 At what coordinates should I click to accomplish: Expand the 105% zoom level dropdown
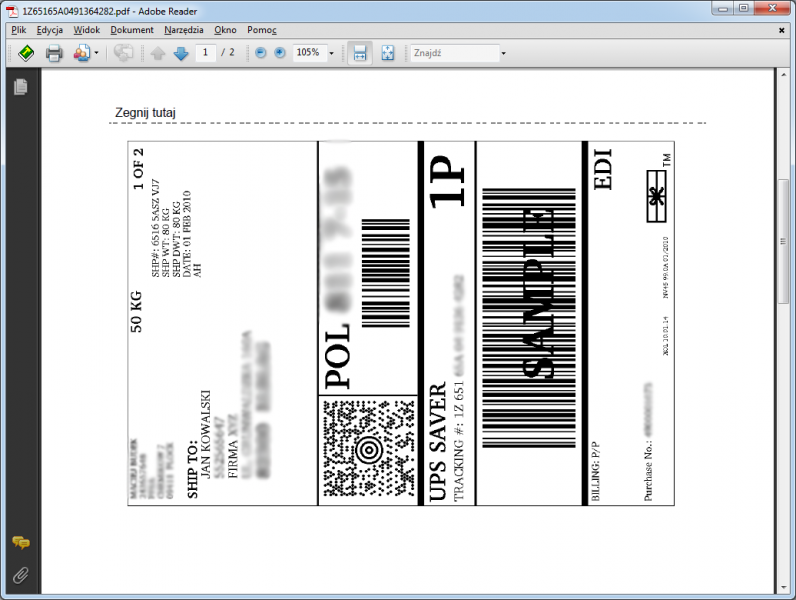(331, 53)
